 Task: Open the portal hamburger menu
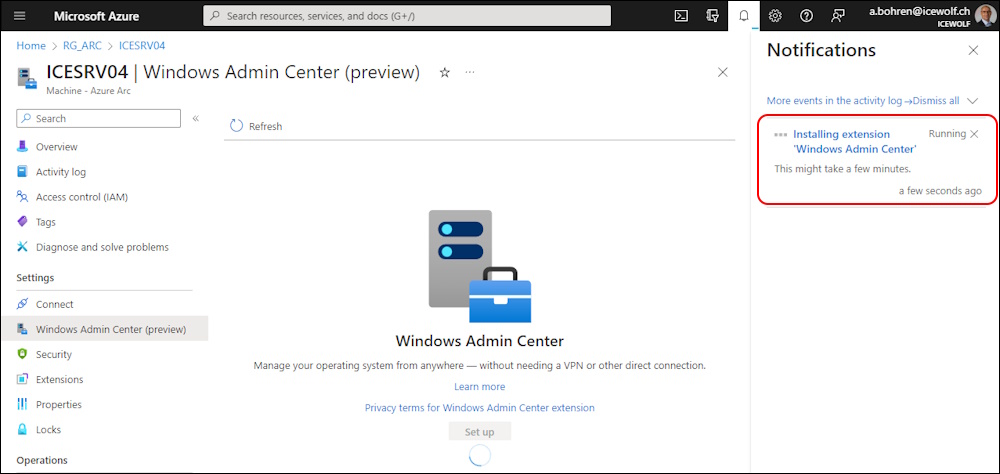point(20,16)
